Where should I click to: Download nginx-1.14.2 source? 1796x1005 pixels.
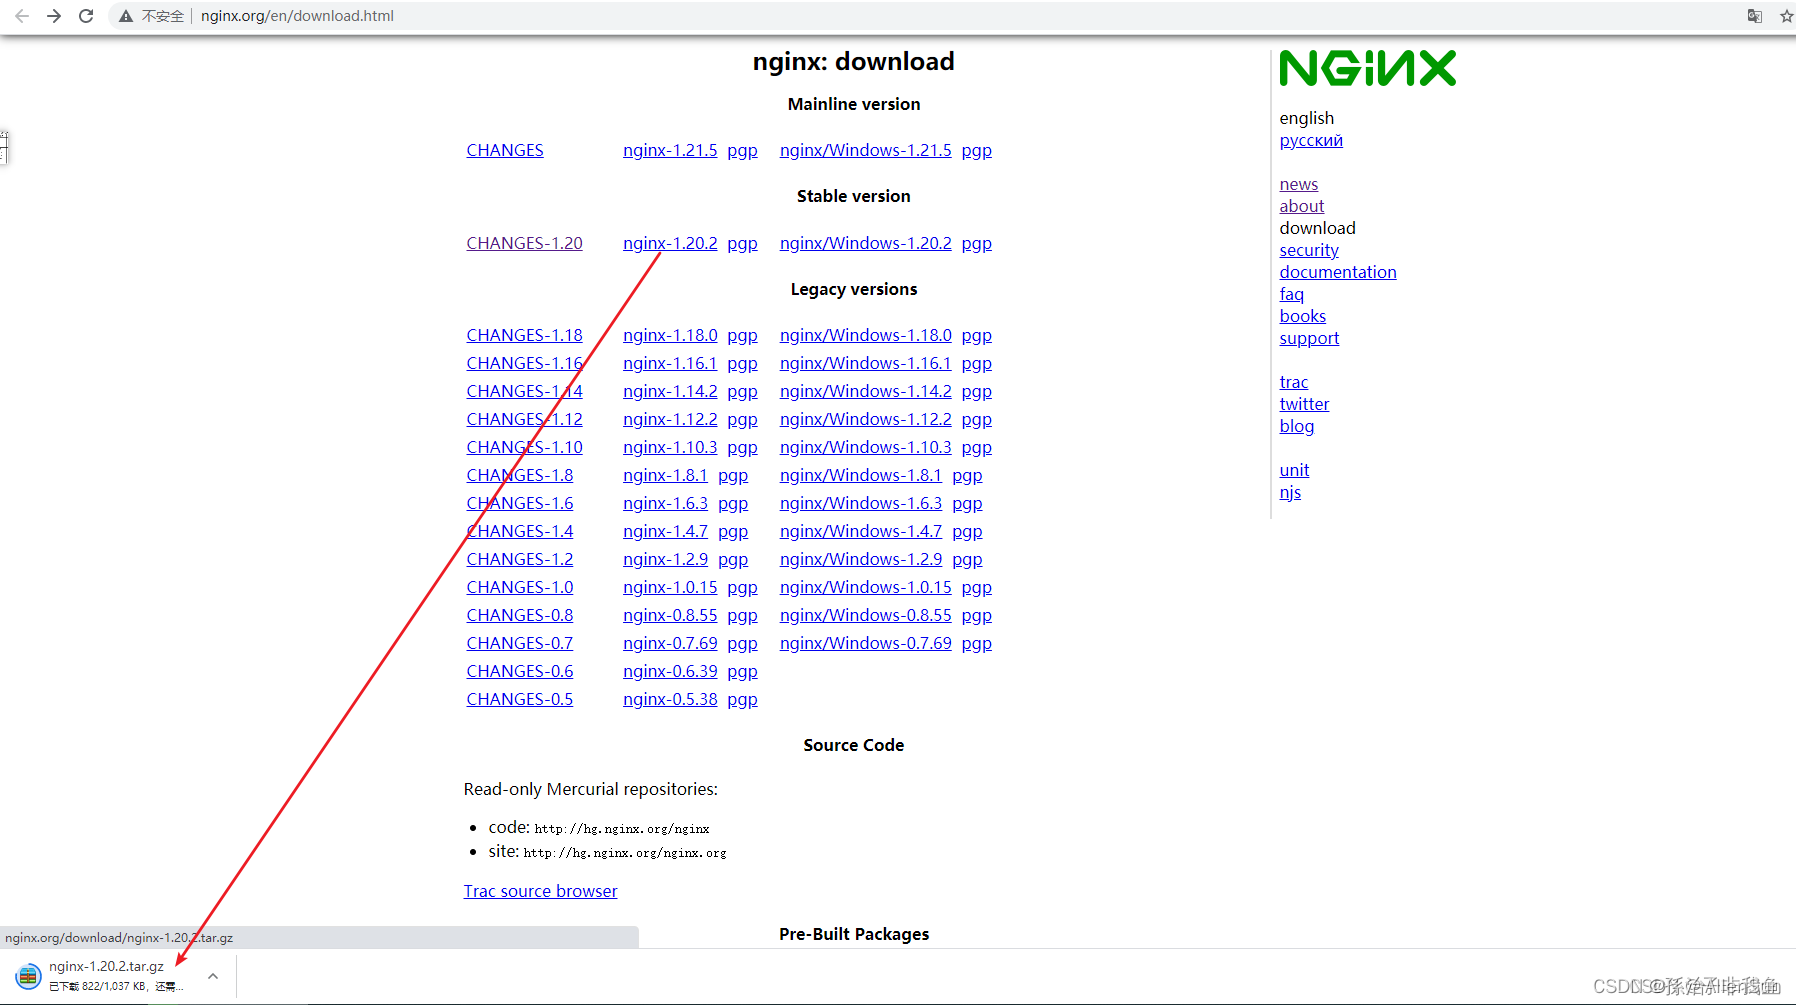coord(670,391)
